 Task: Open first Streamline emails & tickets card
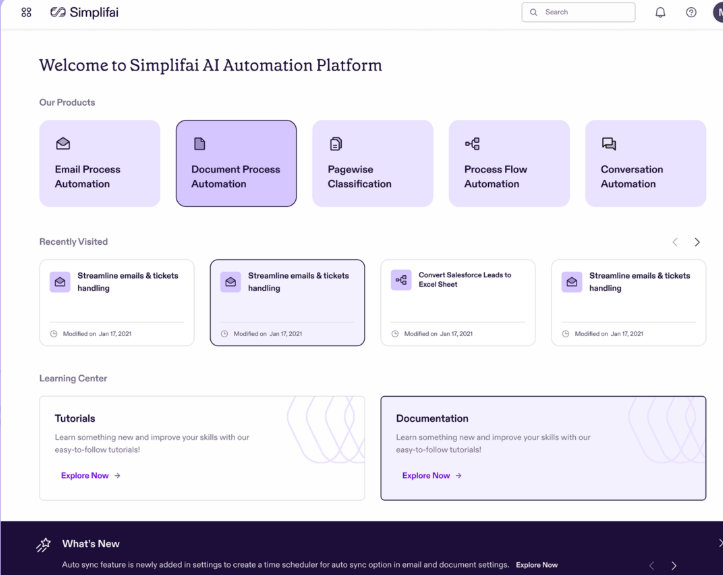pos(117,302)
